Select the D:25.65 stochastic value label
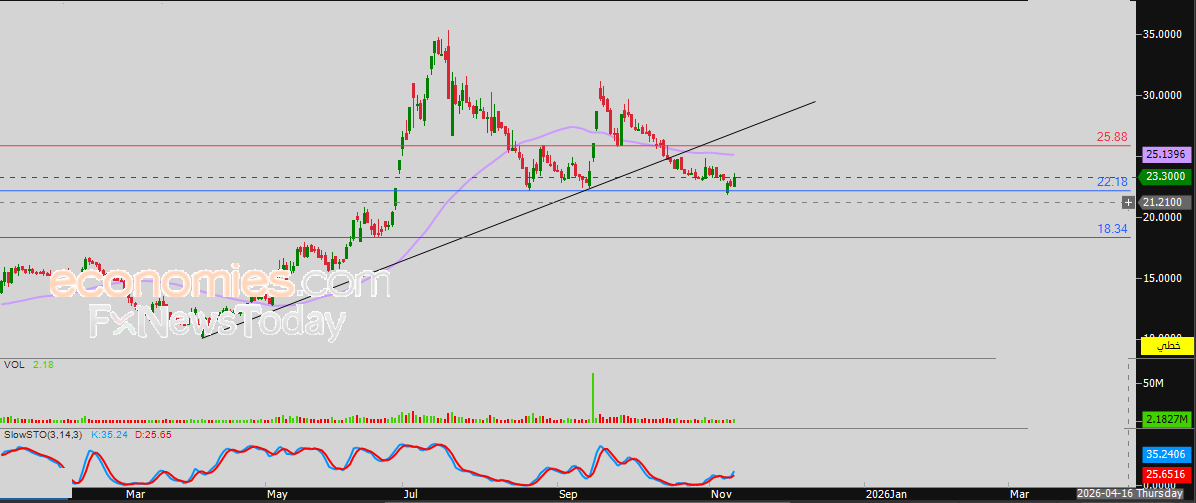The image size is (1196, 503). click(153, 435)
